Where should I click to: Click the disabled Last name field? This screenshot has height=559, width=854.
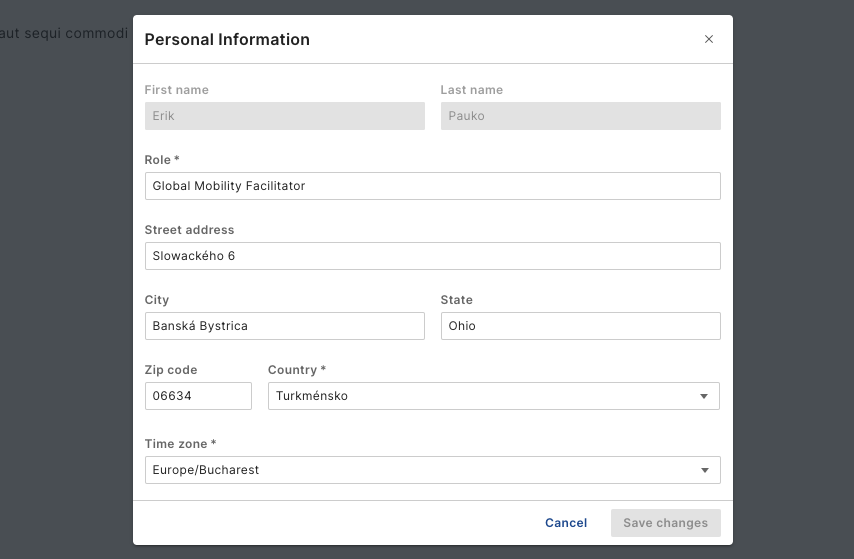point(580,116)
